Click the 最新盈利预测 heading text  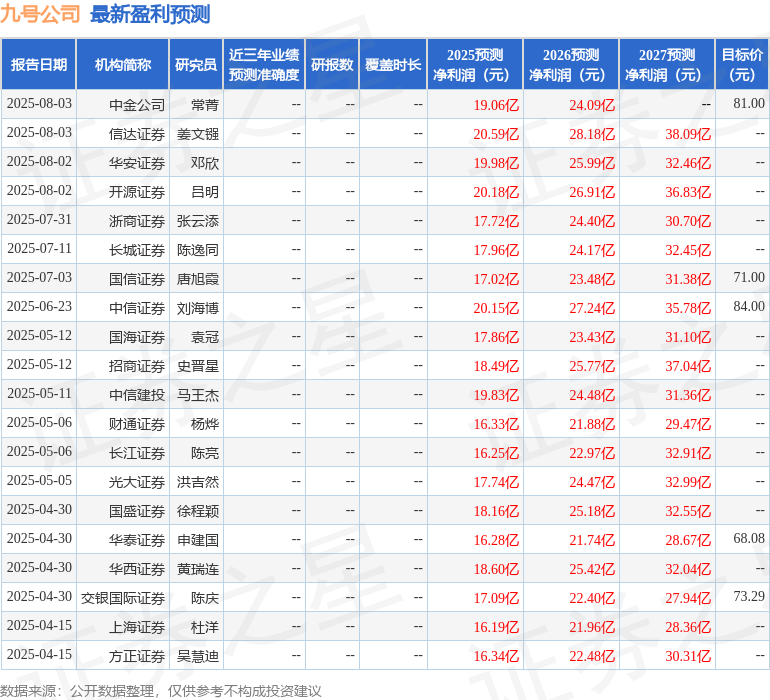150,14
